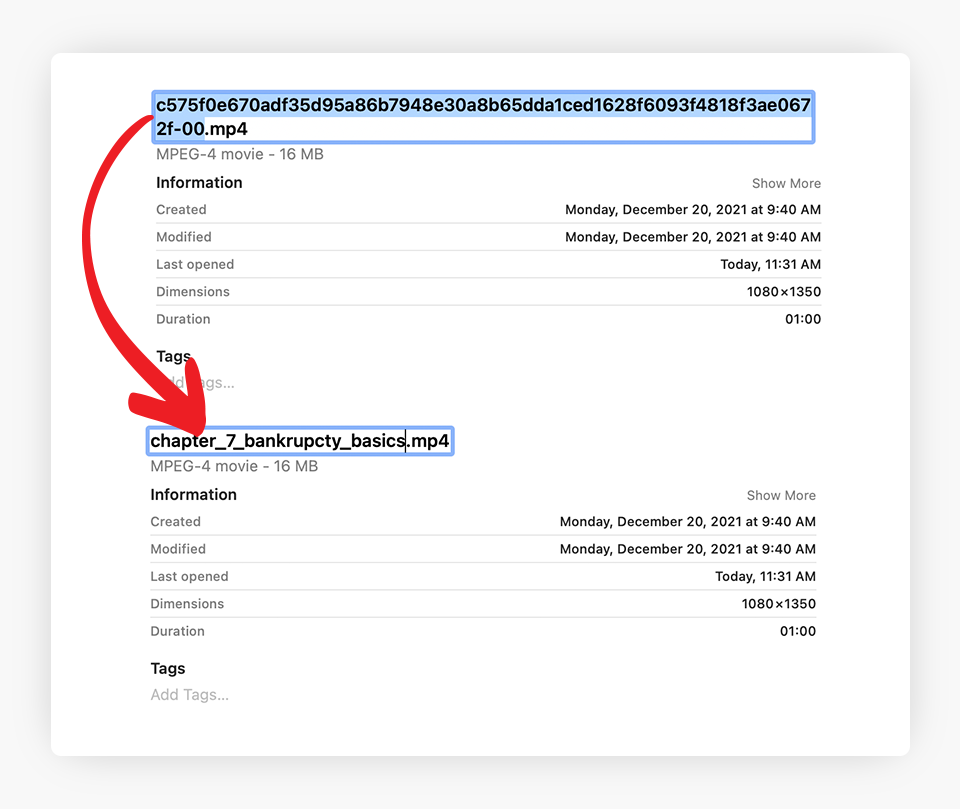Click the MPEG-4 movie size text under the hash filename

(x=239, y=154)
